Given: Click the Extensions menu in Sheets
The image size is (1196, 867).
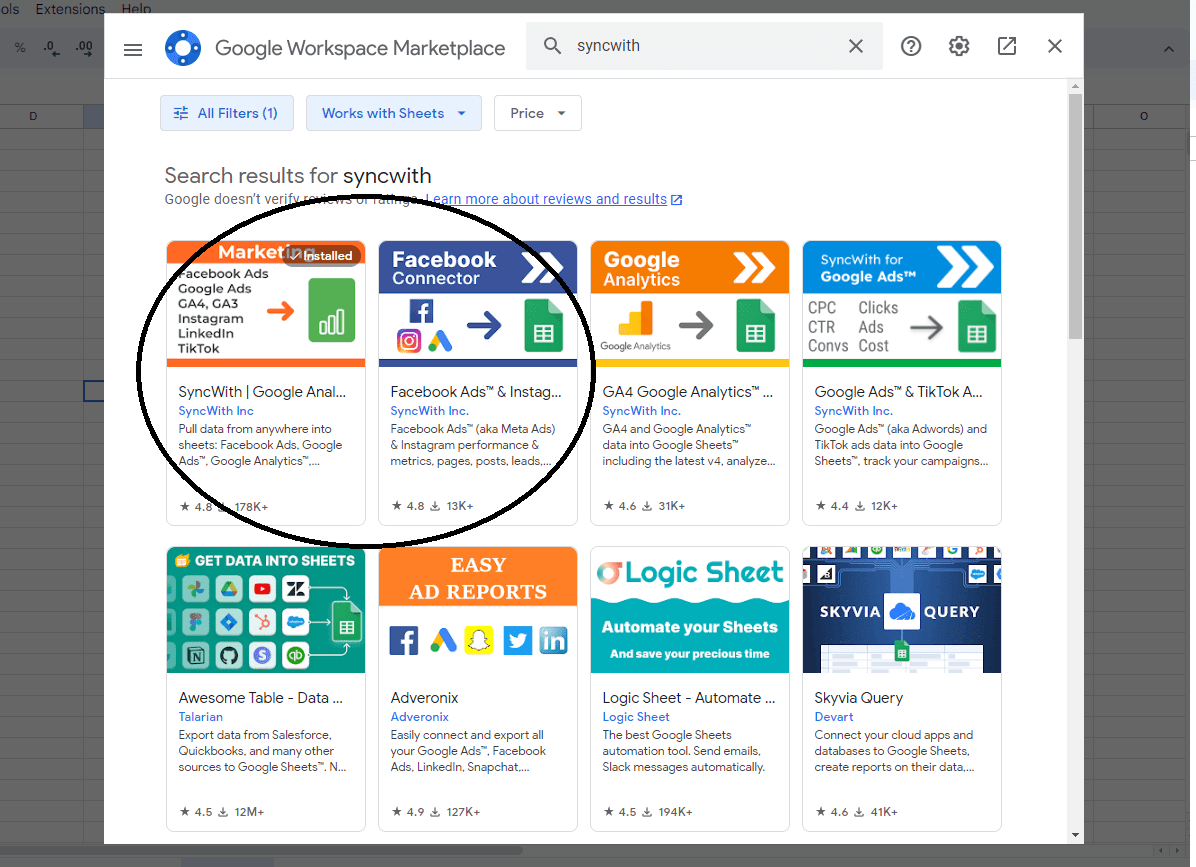Looking at the screenshot, I should (x=70, y=9).
